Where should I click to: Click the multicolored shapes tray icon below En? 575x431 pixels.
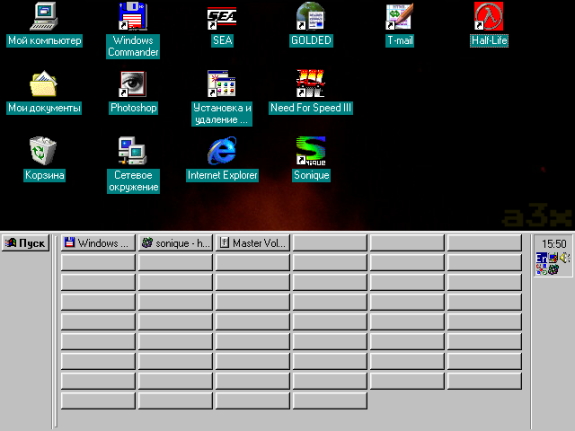(541, 270)
